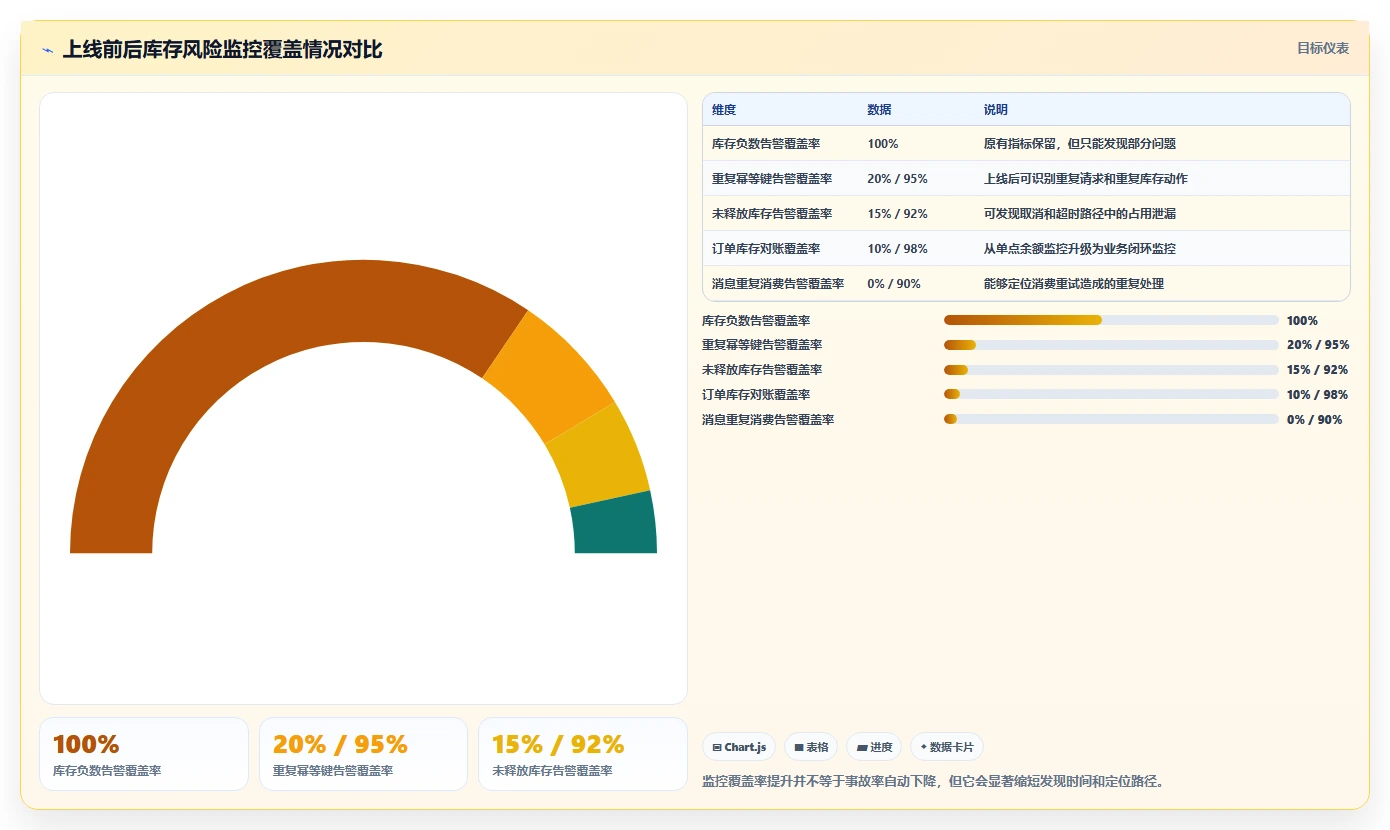Click progress-list label 消息重复消费告警覆盖率

[x=768, y=420]
